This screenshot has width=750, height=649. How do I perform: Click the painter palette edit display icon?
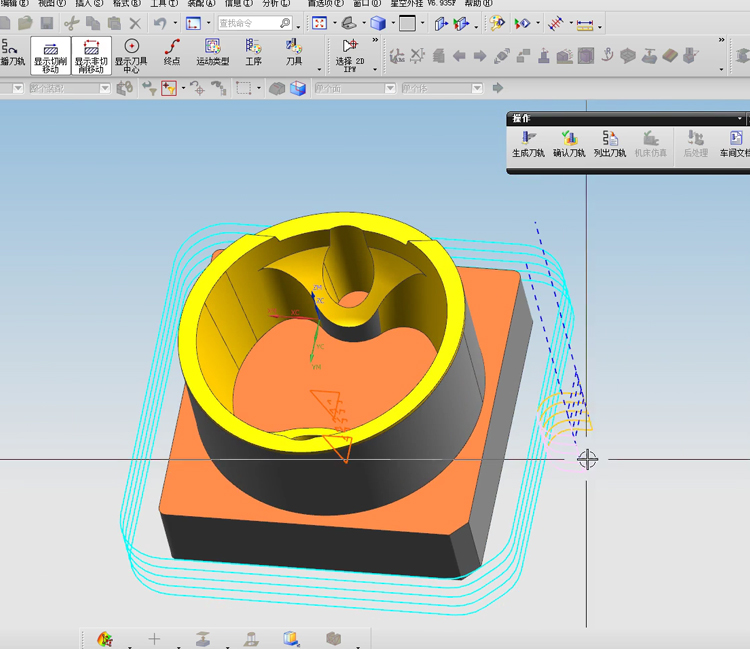(497, 23)
